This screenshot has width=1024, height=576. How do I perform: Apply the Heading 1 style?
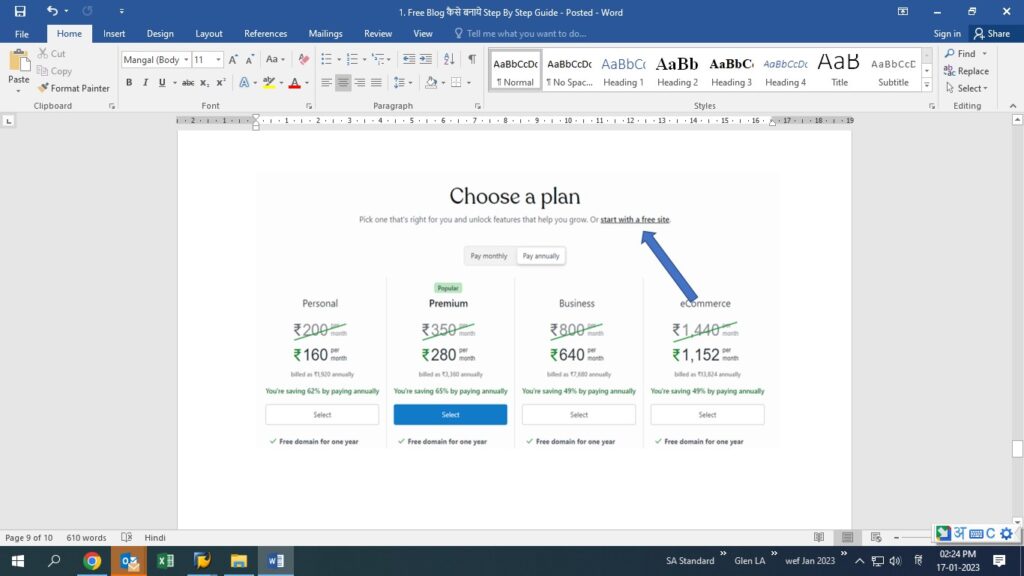point(623,70)
